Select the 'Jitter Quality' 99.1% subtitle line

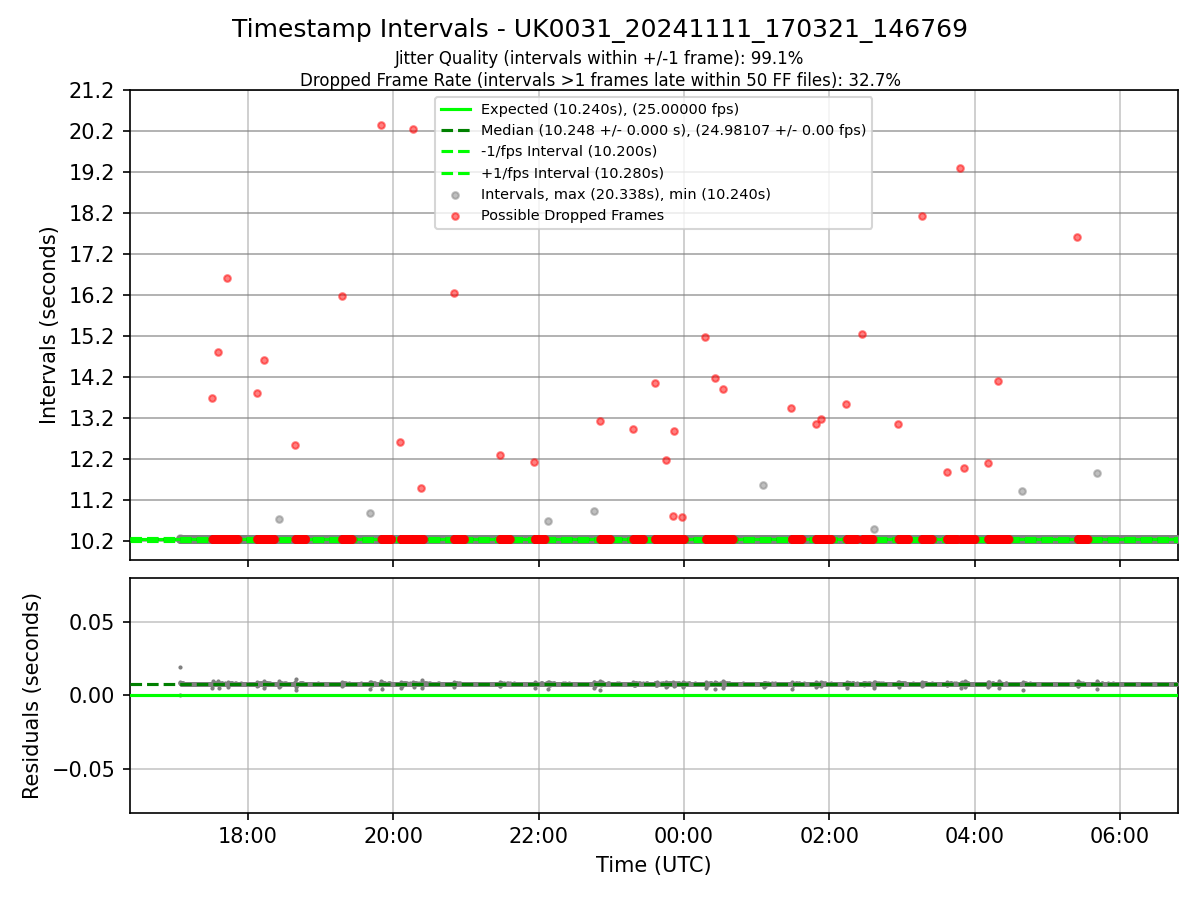pos(599,58)
